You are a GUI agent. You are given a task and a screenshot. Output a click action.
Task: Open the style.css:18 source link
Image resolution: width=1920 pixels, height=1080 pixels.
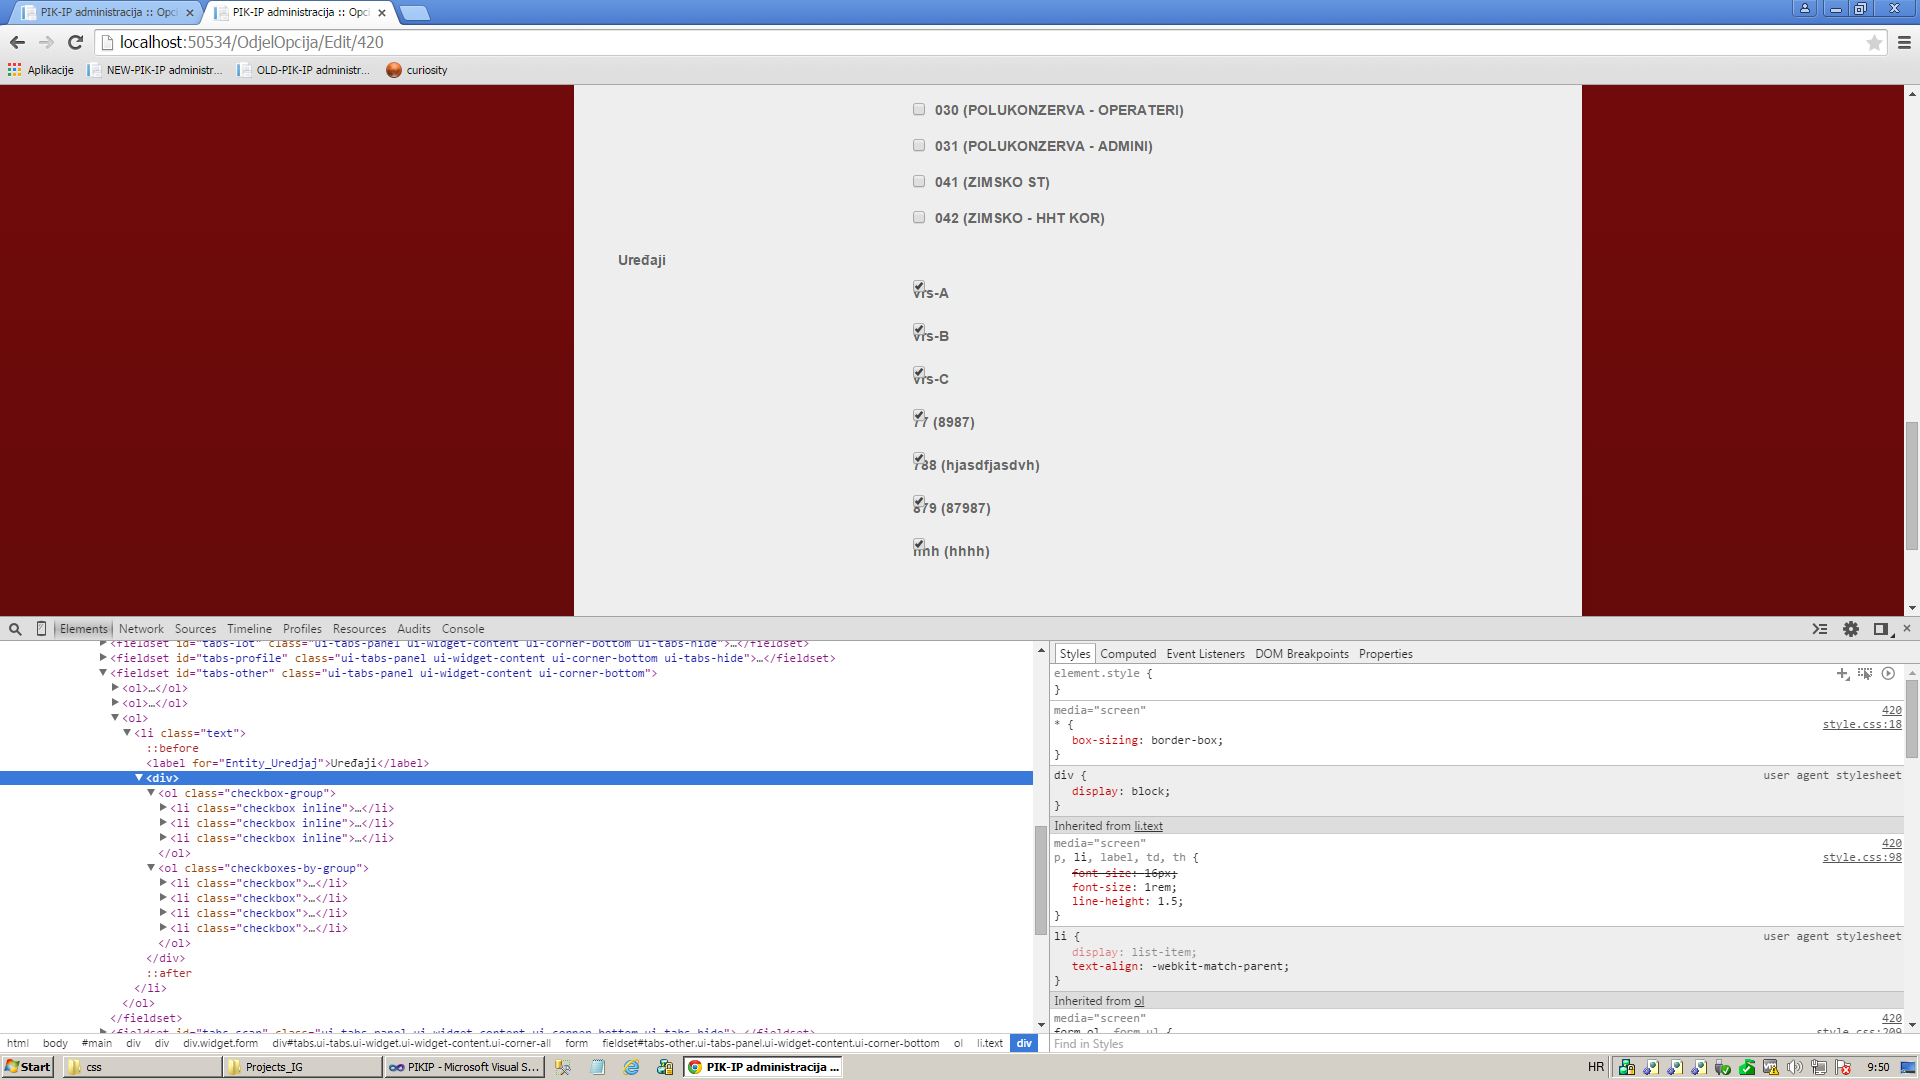point(1862,724)
